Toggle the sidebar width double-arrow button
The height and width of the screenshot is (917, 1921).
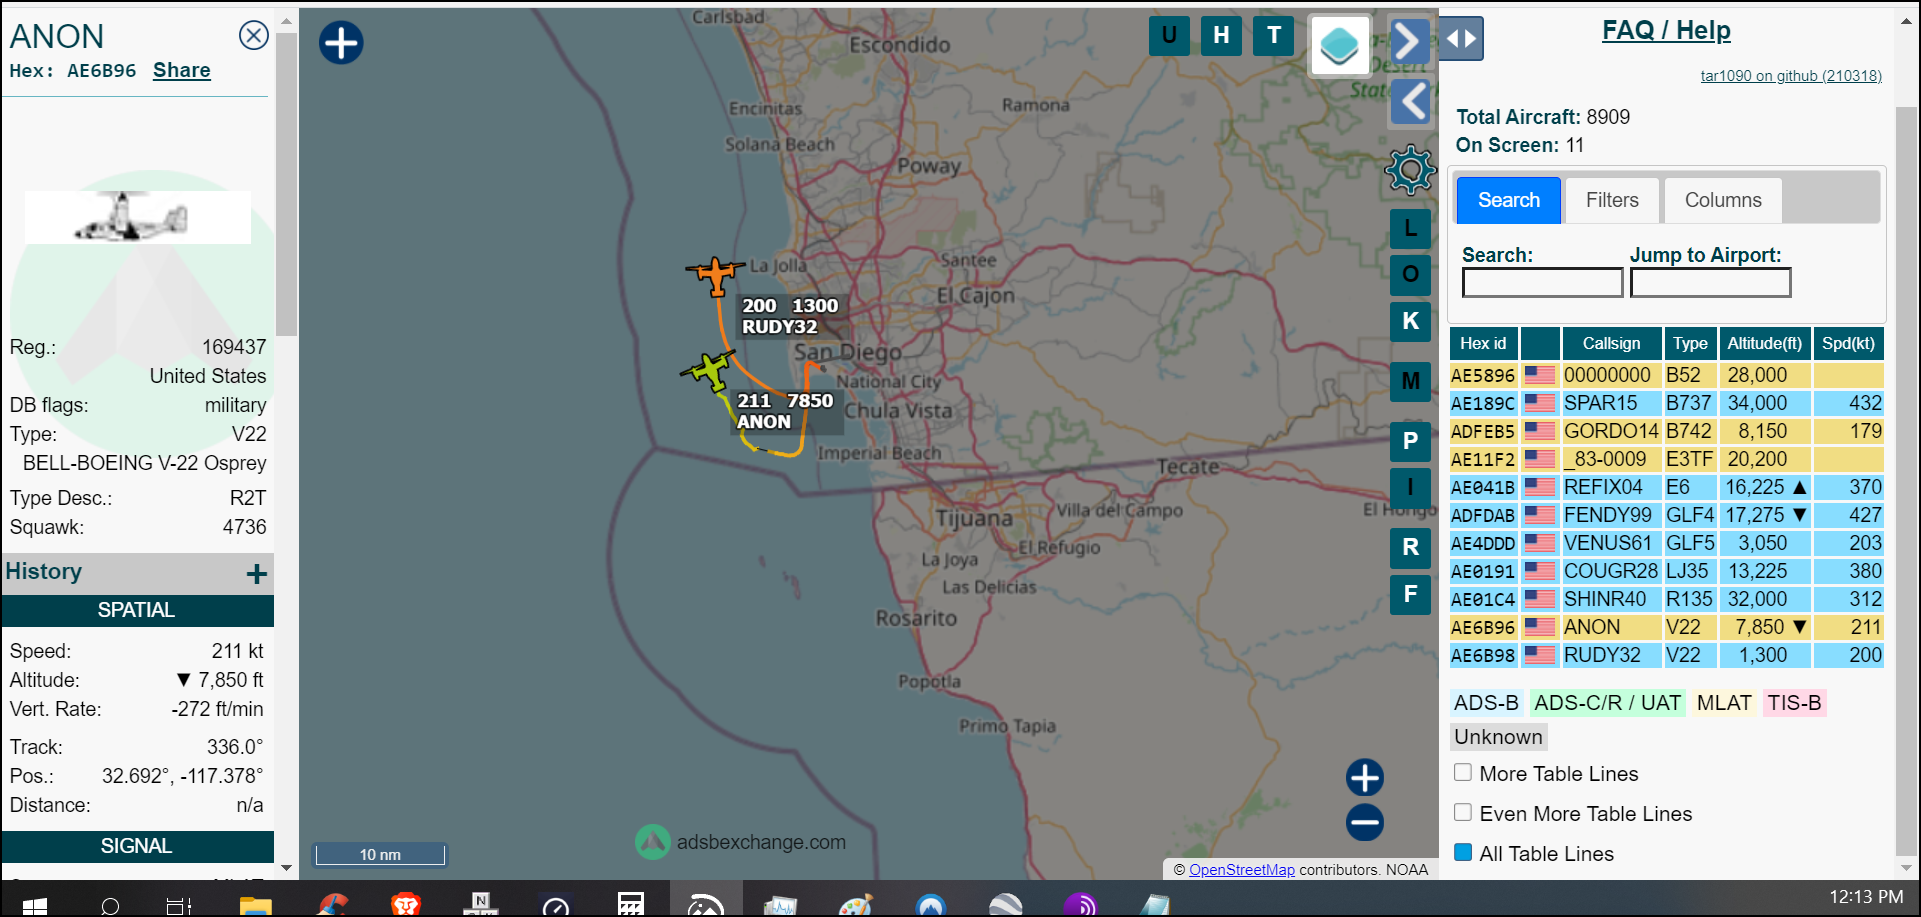coord(1461,39)
